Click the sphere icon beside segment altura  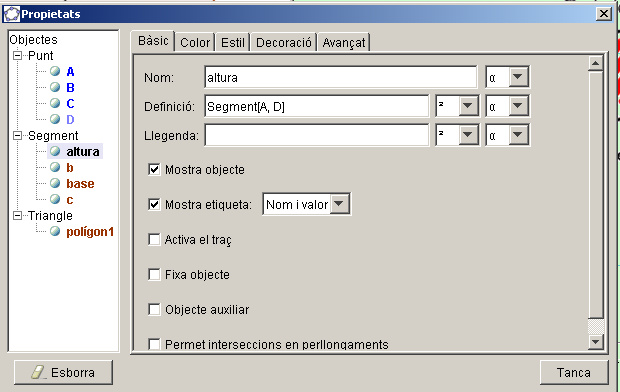pyautogui.click(x=55, y=151)
